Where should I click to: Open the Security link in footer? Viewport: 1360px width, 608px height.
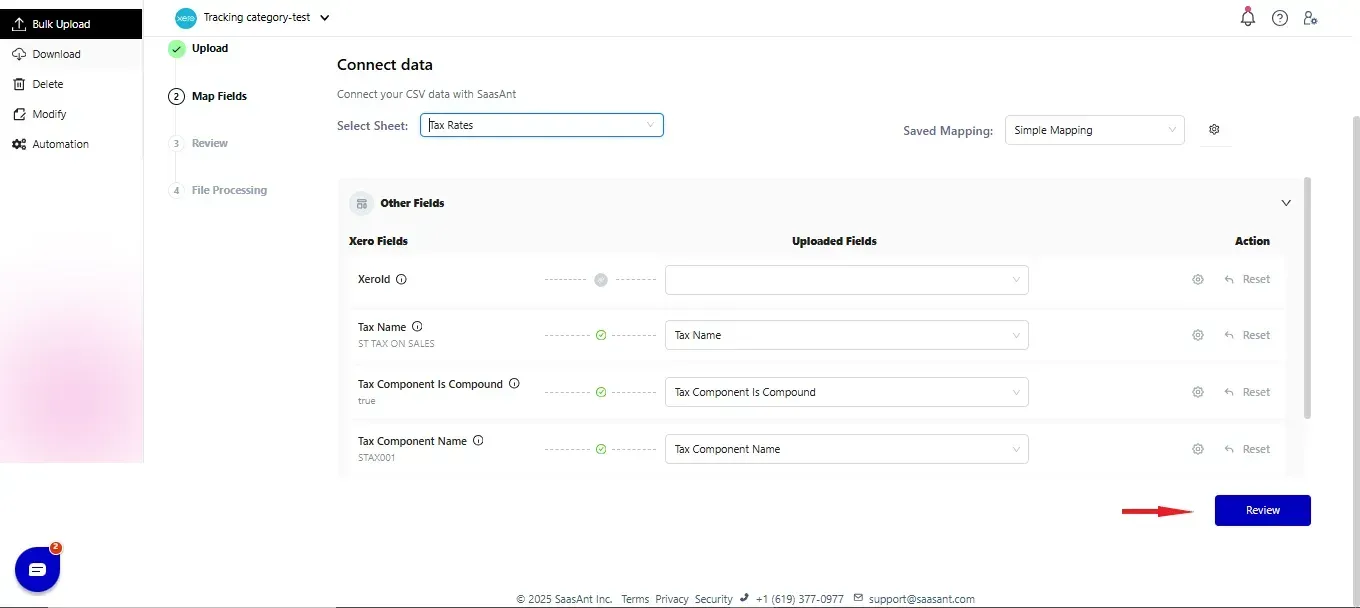point(714,599)
